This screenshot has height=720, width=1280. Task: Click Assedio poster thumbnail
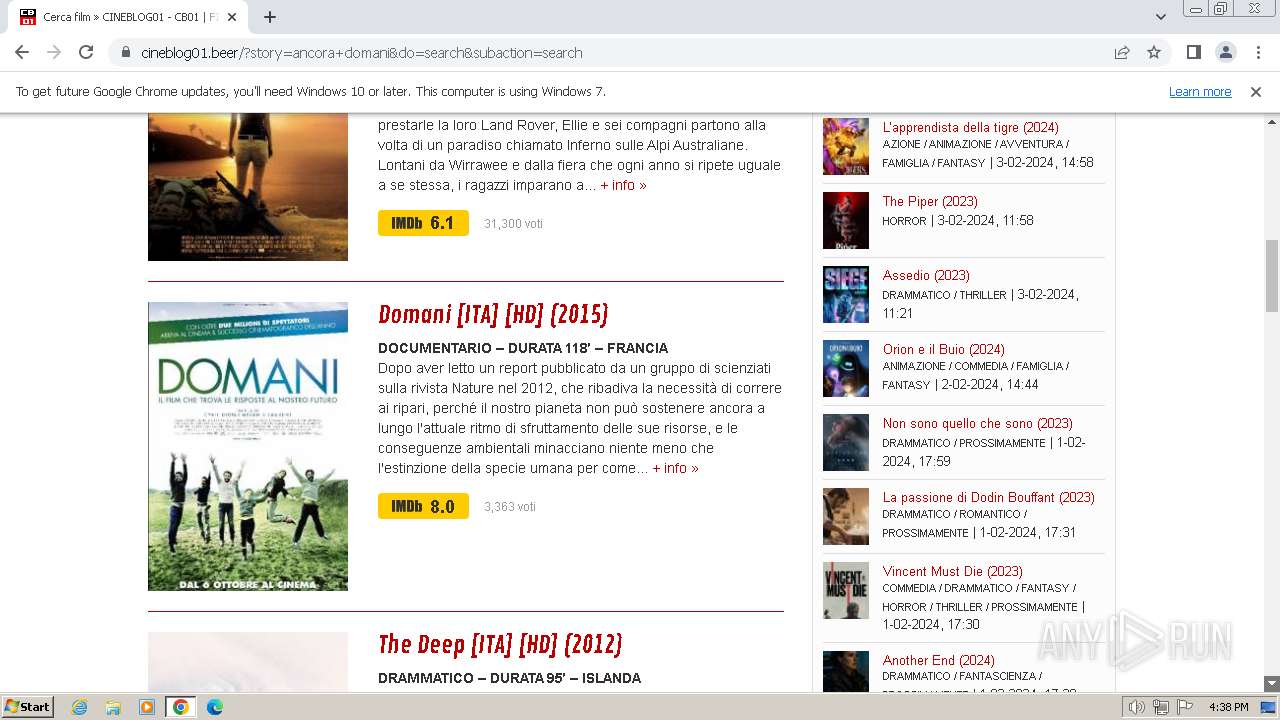846,294
